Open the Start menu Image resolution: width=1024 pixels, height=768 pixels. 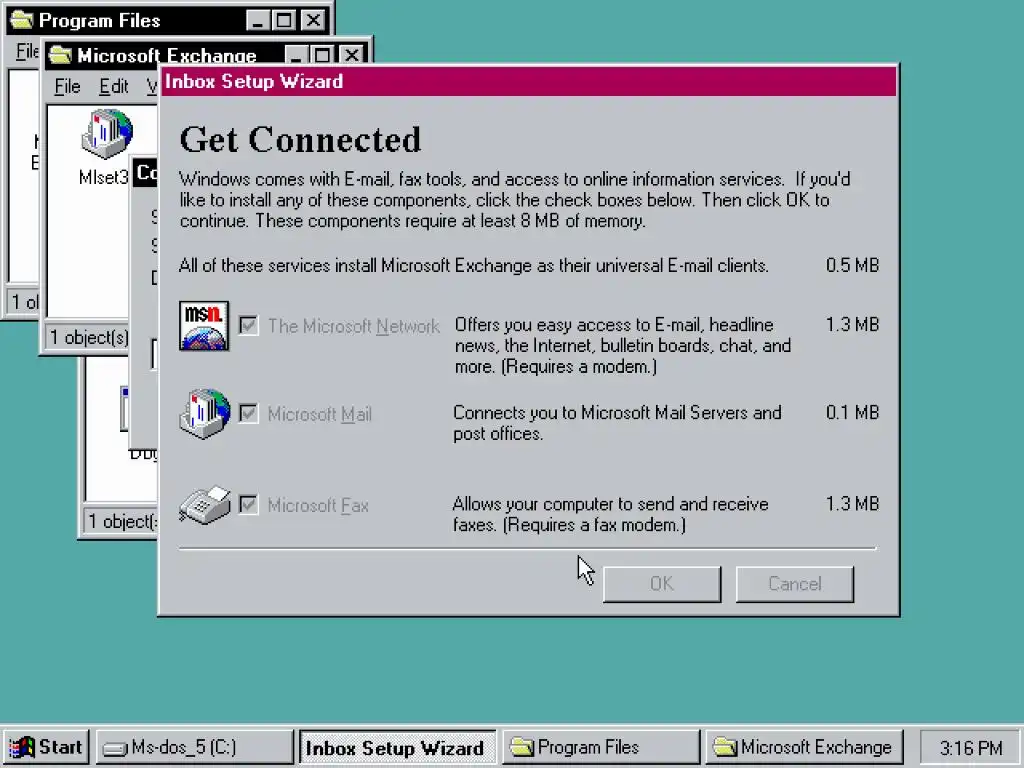pos(46,747)
